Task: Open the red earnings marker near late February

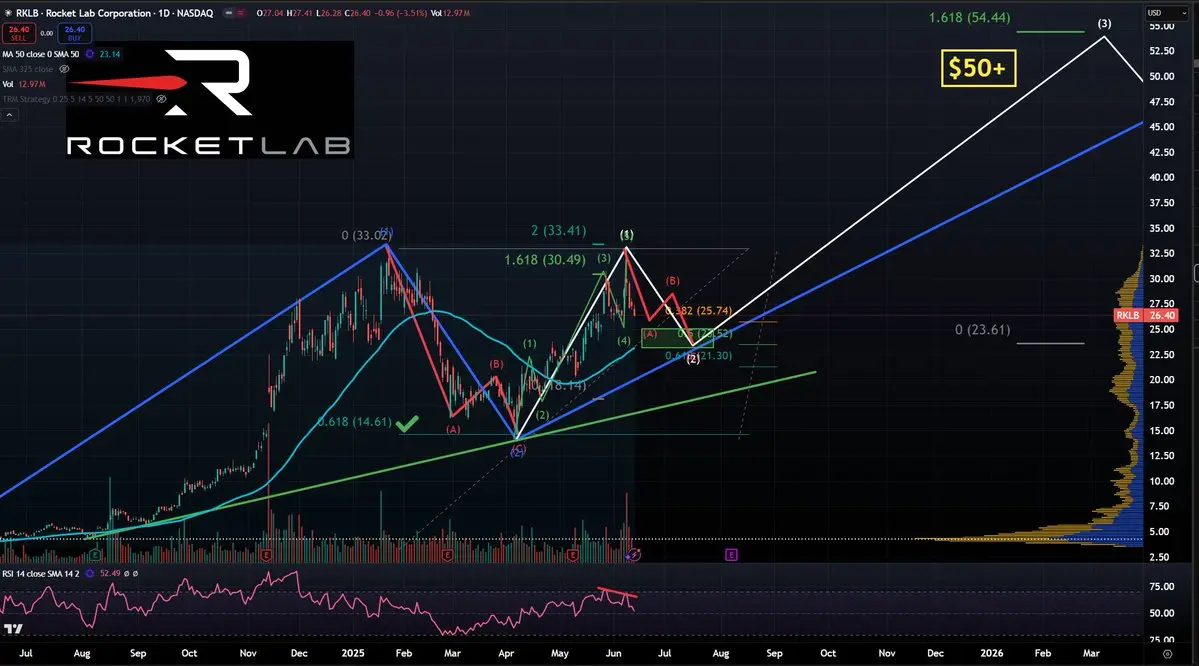Action: [x=447, y=554]
